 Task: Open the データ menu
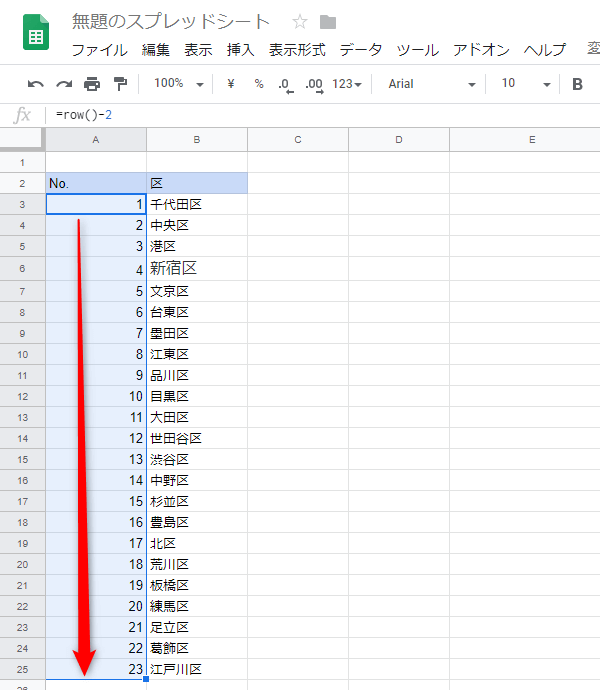361,50
